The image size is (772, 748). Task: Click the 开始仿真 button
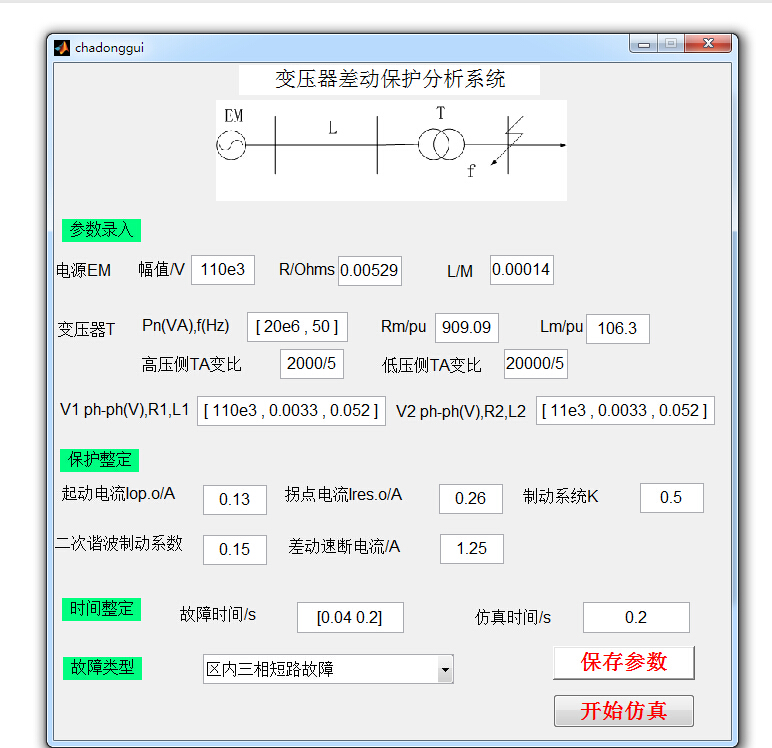point(624,711)
